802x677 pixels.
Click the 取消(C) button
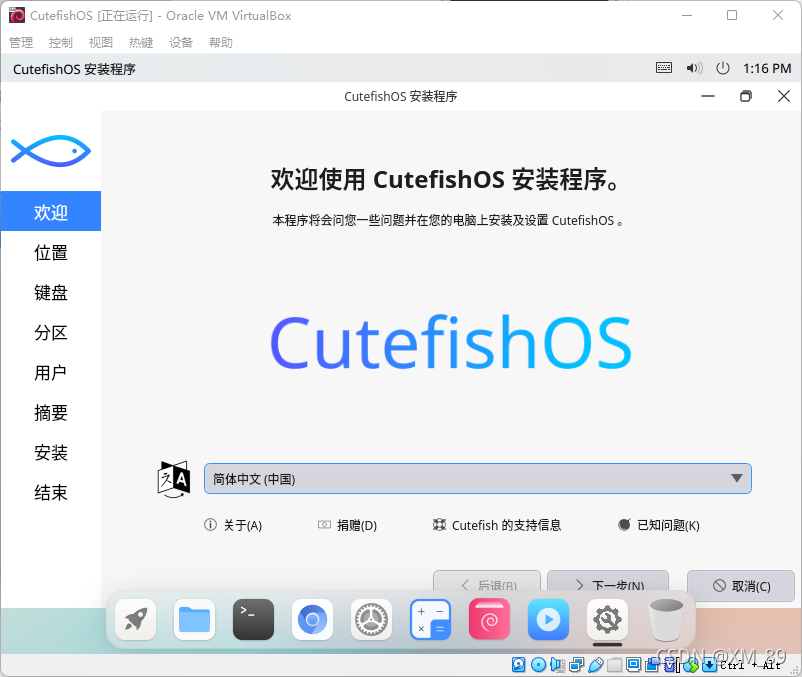coord(741,586)
